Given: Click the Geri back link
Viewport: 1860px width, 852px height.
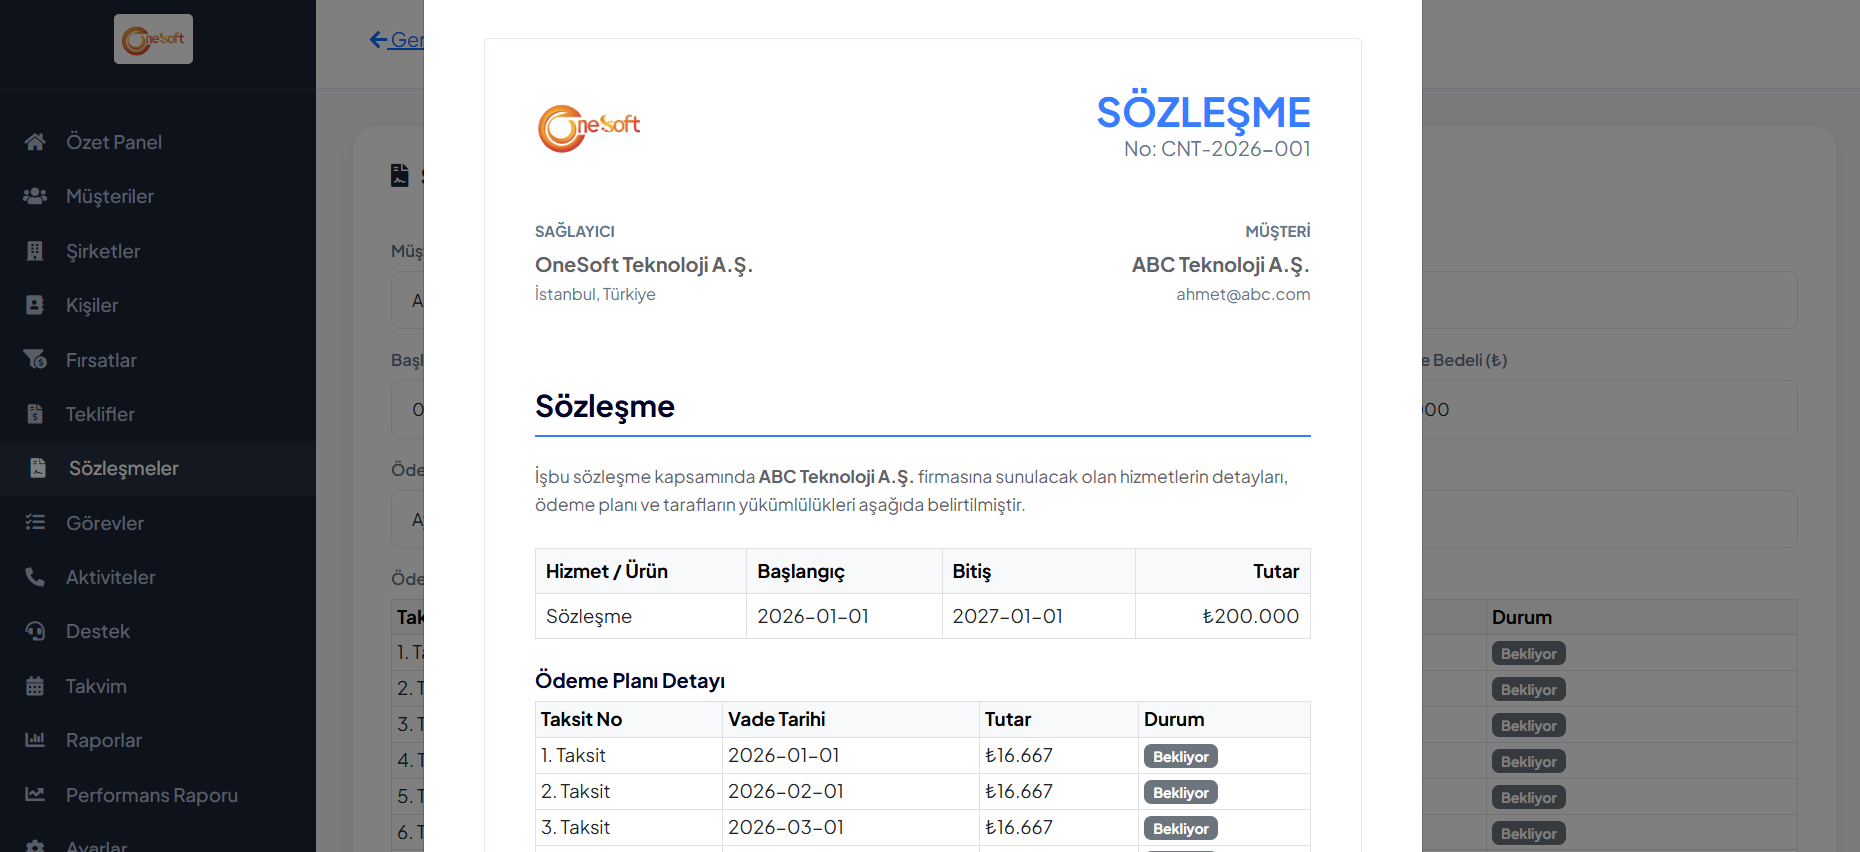Looking at the screenshot, I should click(397, 40).
